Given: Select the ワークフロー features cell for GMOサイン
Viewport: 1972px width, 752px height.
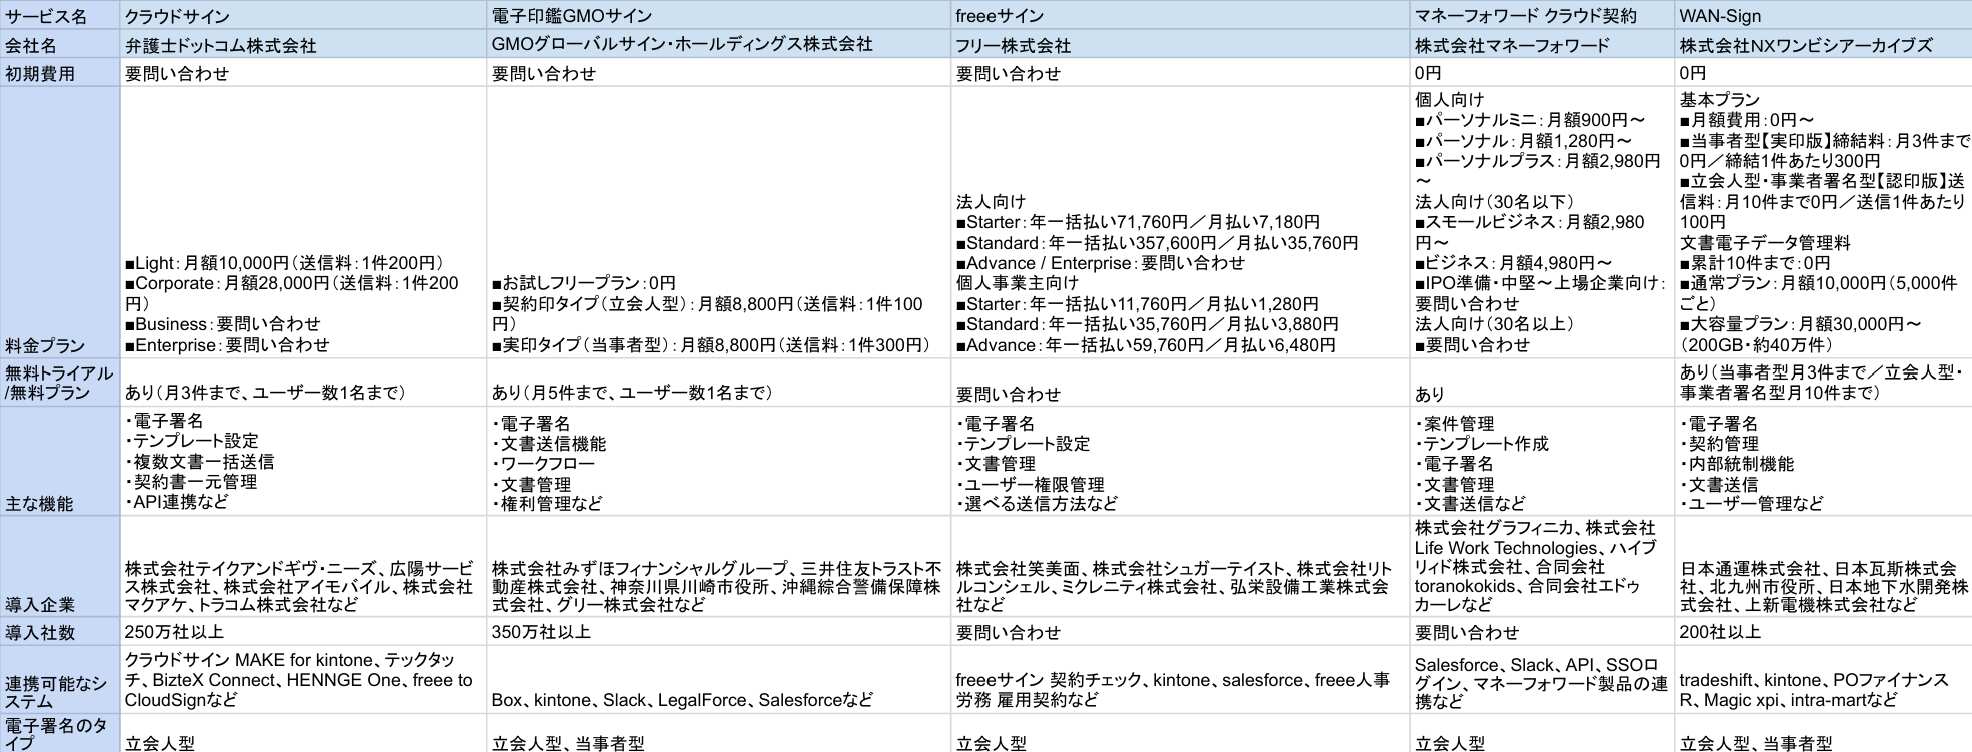Looking at the screenshot, I should coord(718,461).
